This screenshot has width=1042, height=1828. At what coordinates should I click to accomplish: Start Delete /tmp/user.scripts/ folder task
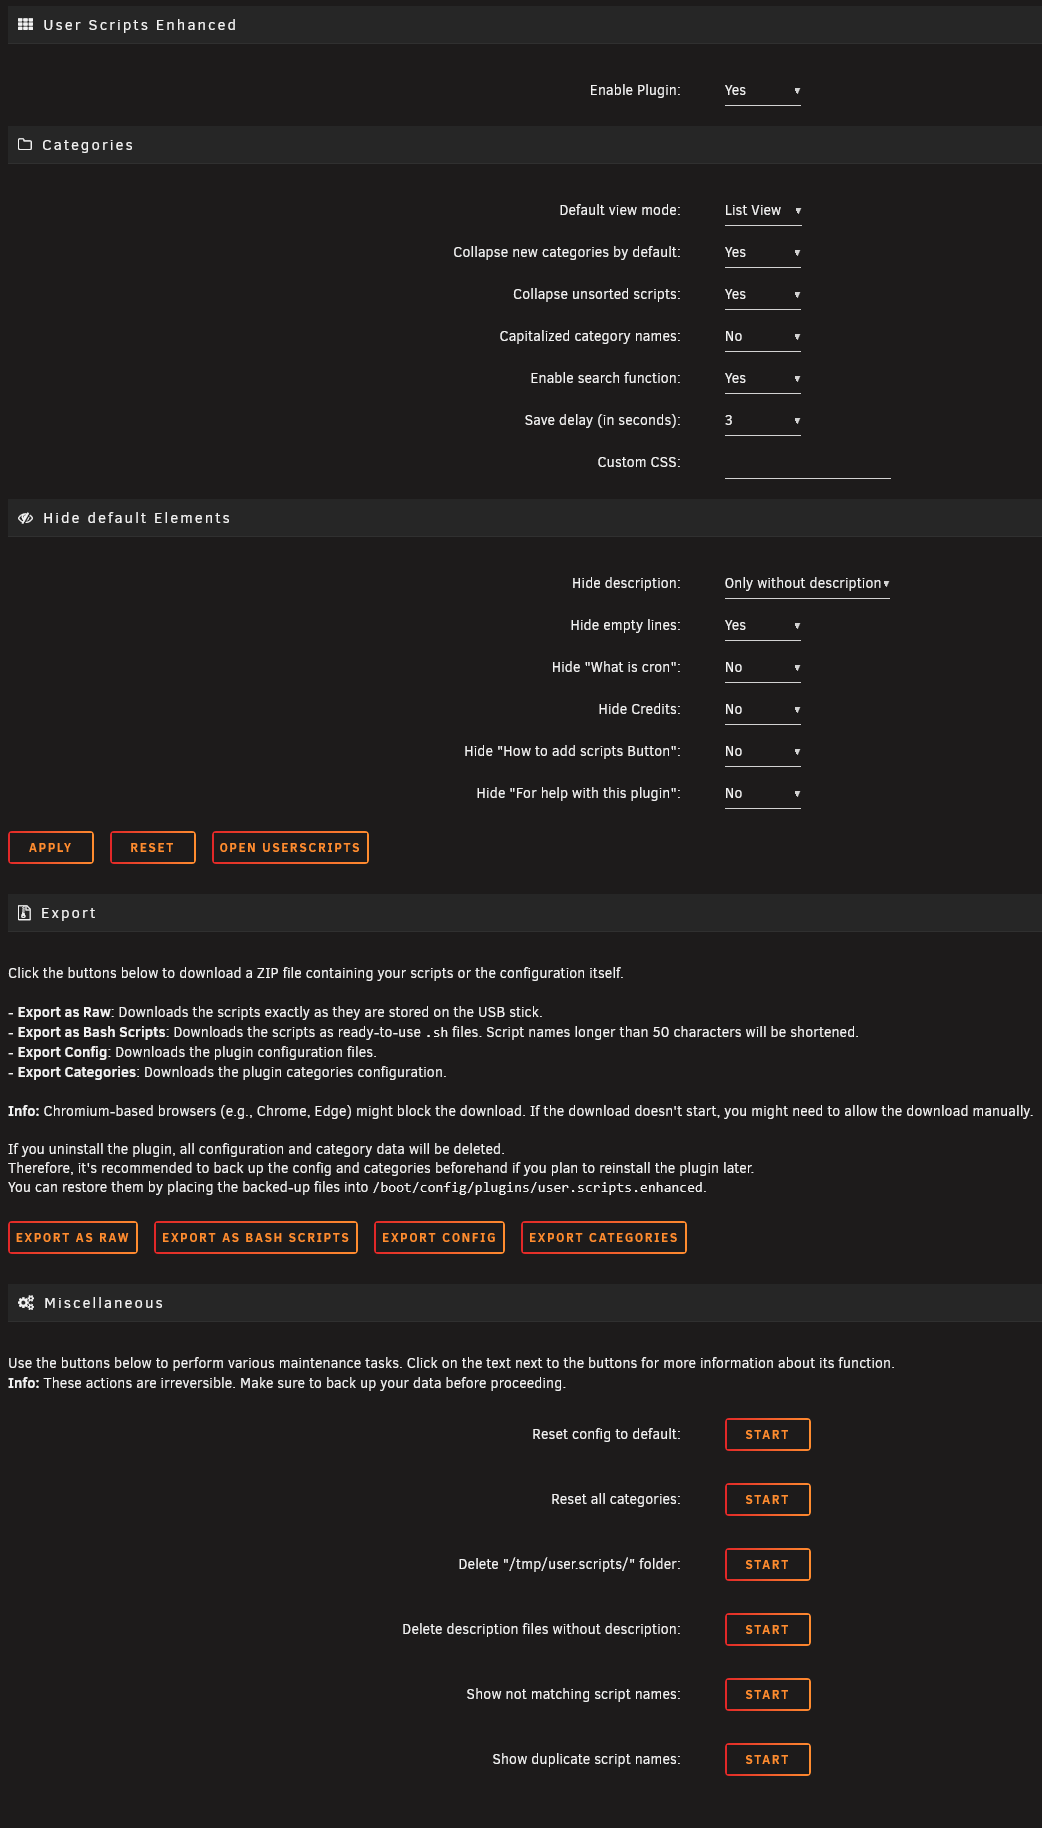(x=768, y=1564)
